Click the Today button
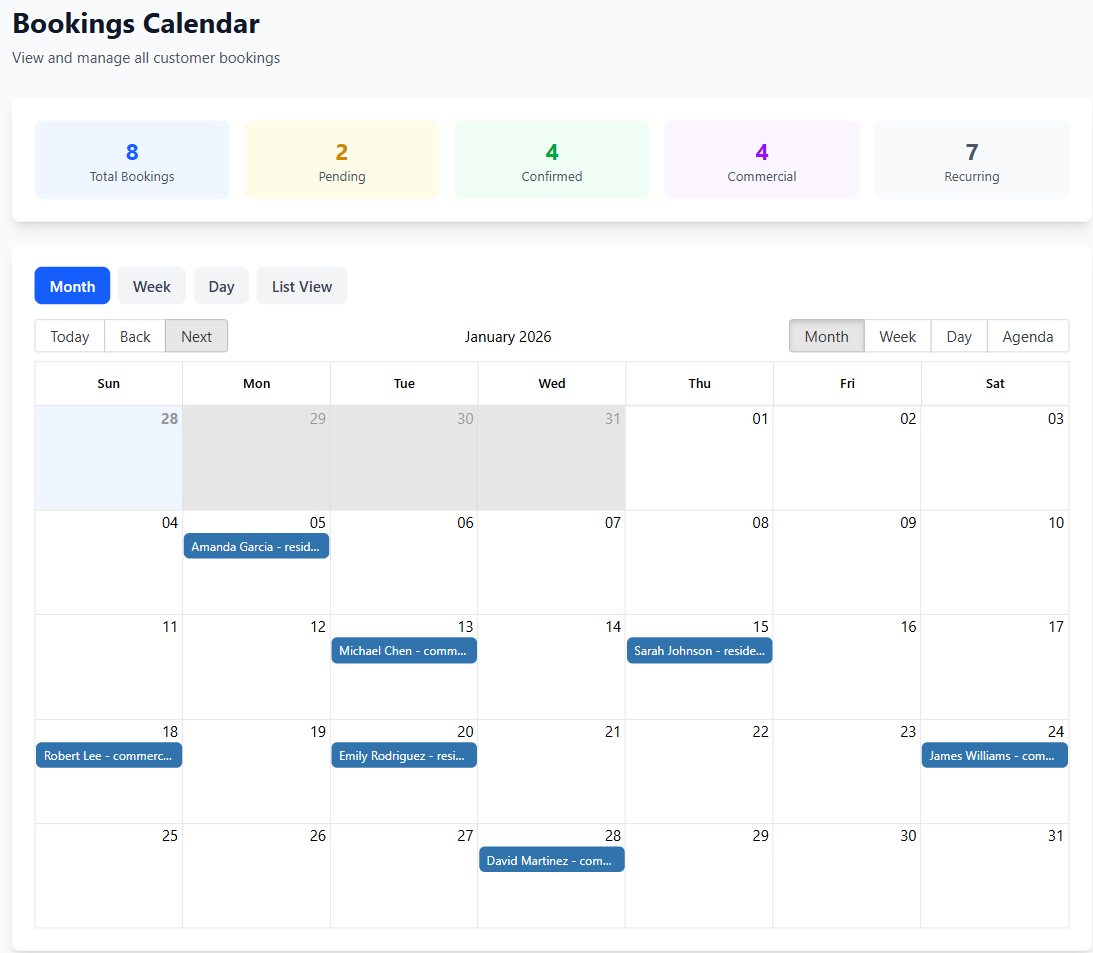Viewport: 1093px width, 953px height. point(69,336)
